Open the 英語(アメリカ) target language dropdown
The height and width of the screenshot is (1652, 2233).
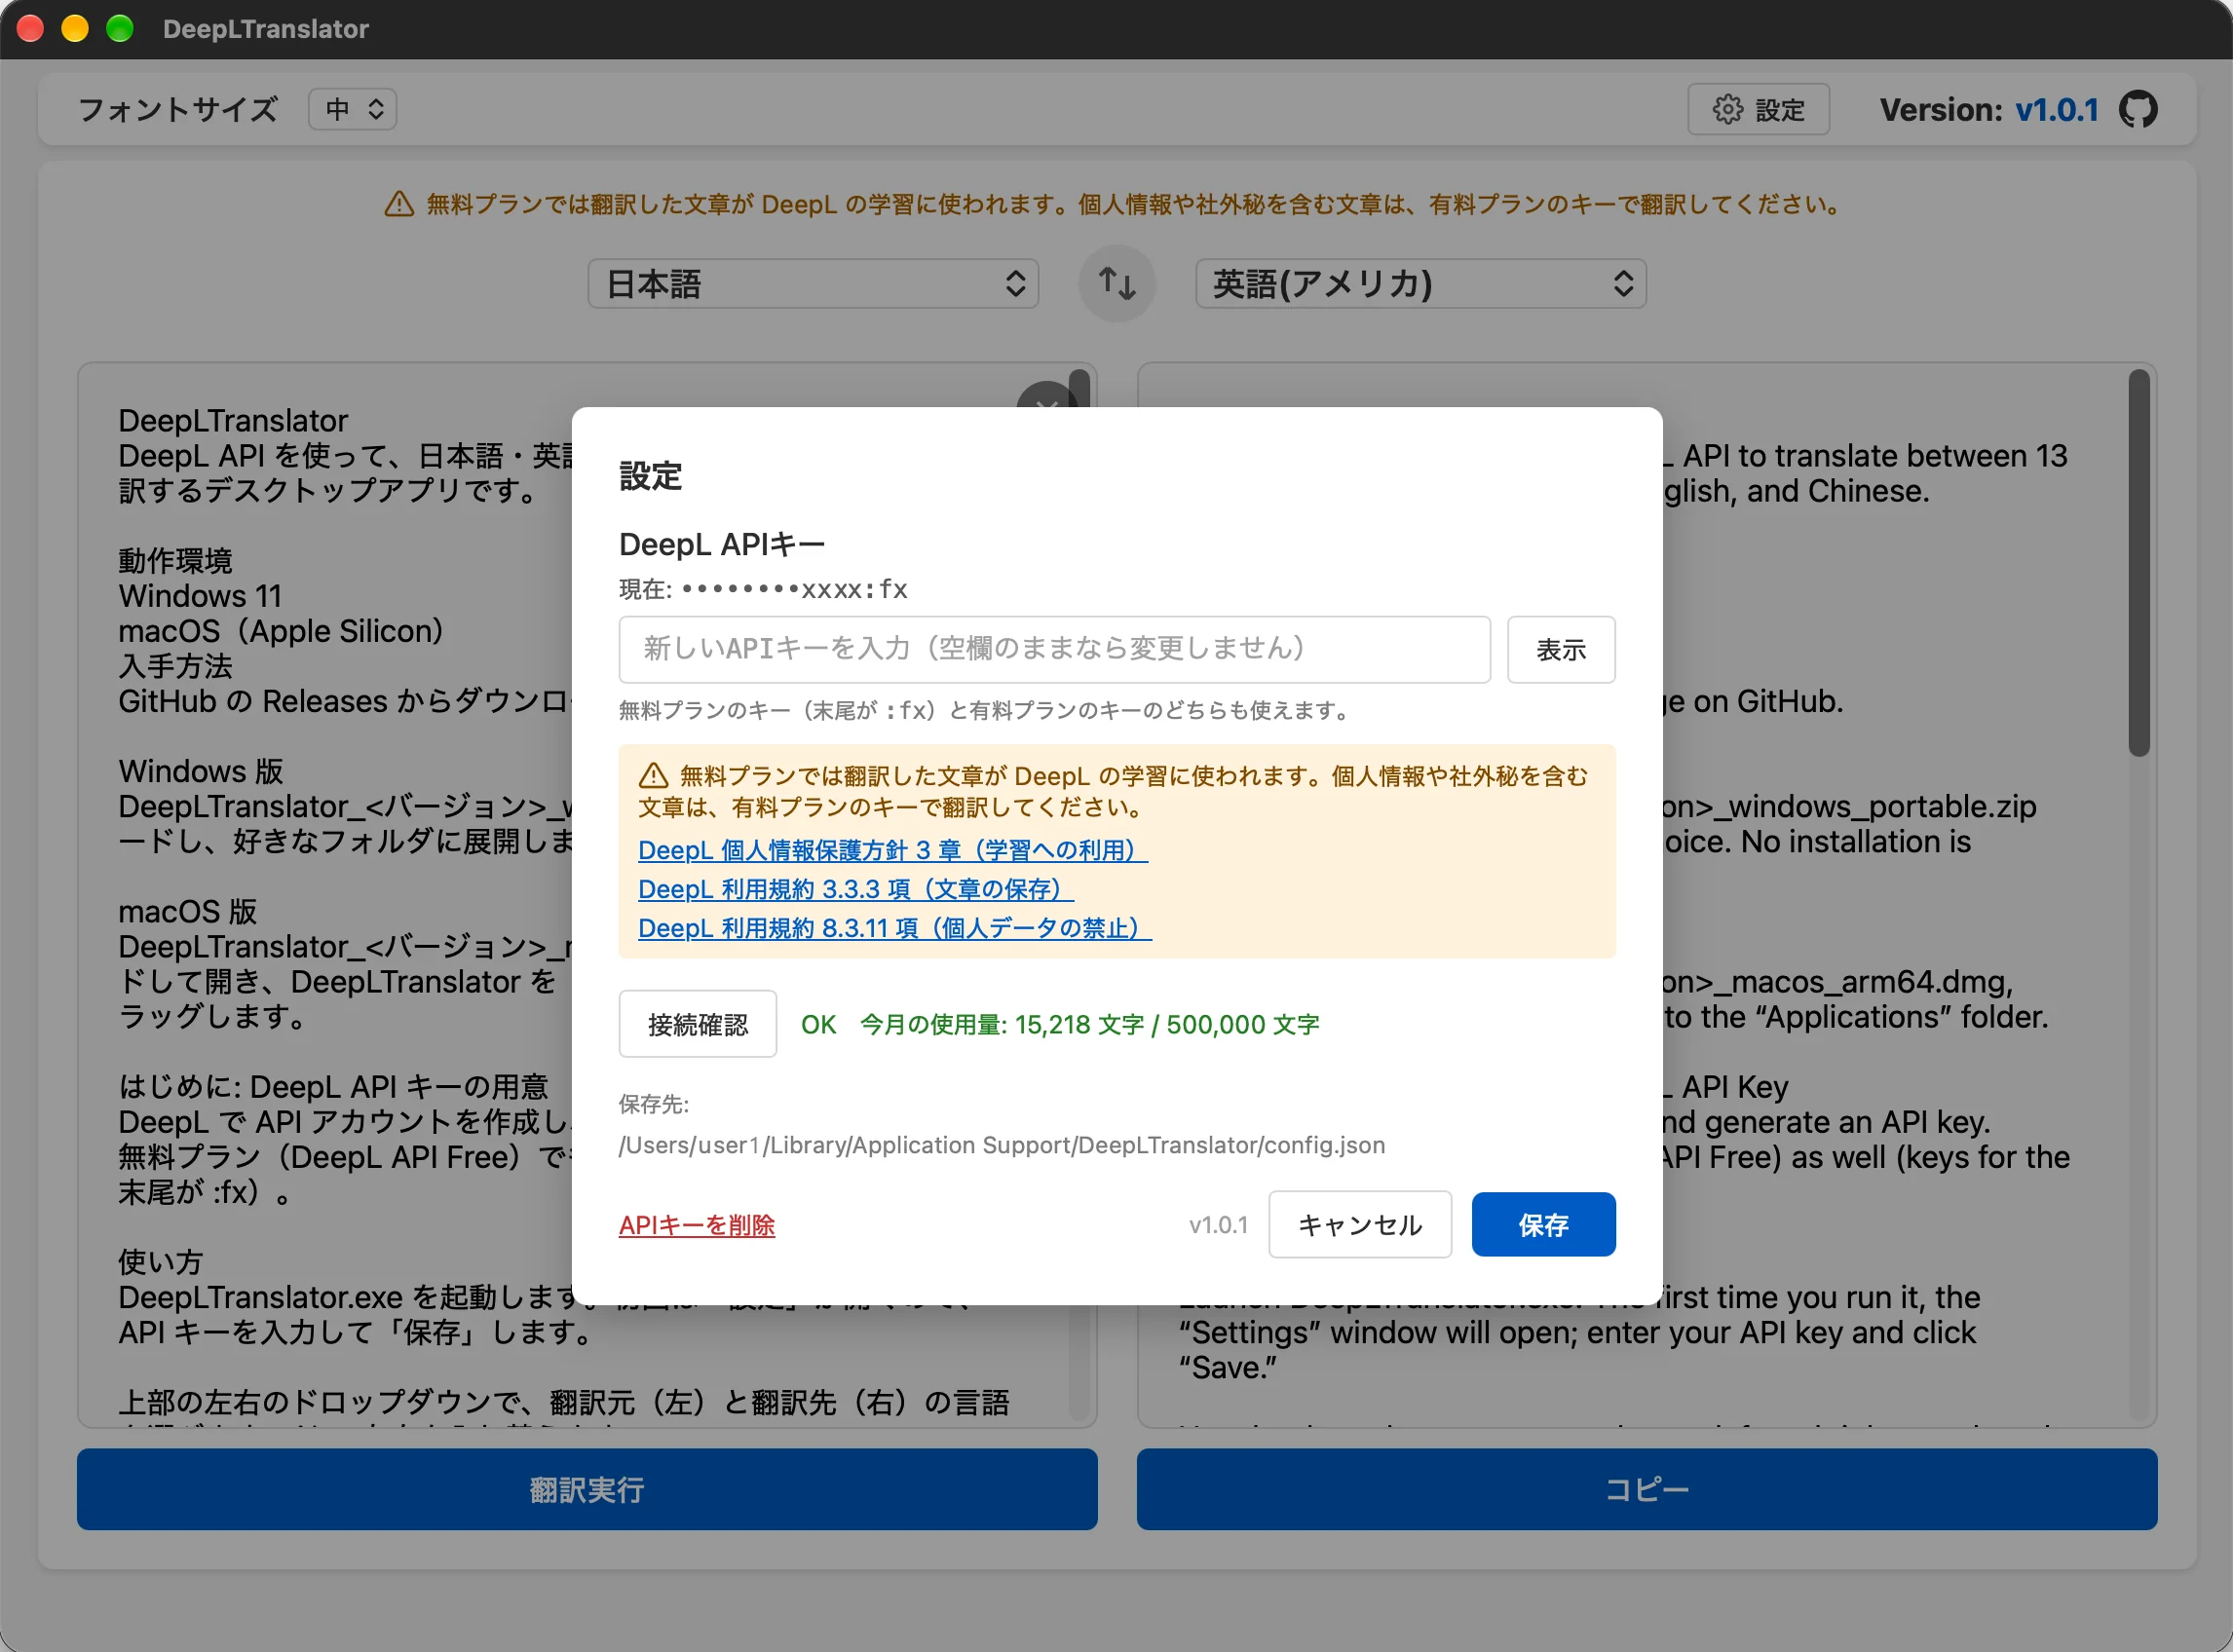click(x=1420, y=284)
